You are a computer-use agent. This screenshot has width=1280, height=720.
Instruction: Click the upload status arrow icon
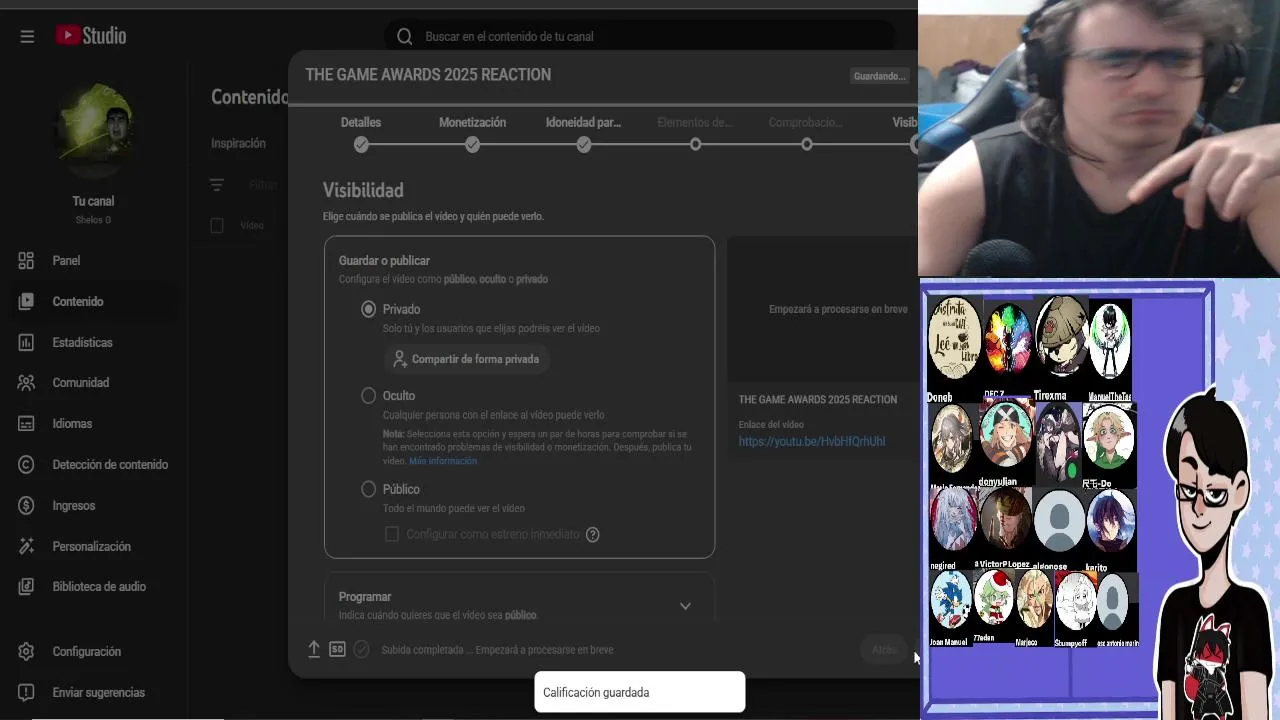tap(314, 649)
